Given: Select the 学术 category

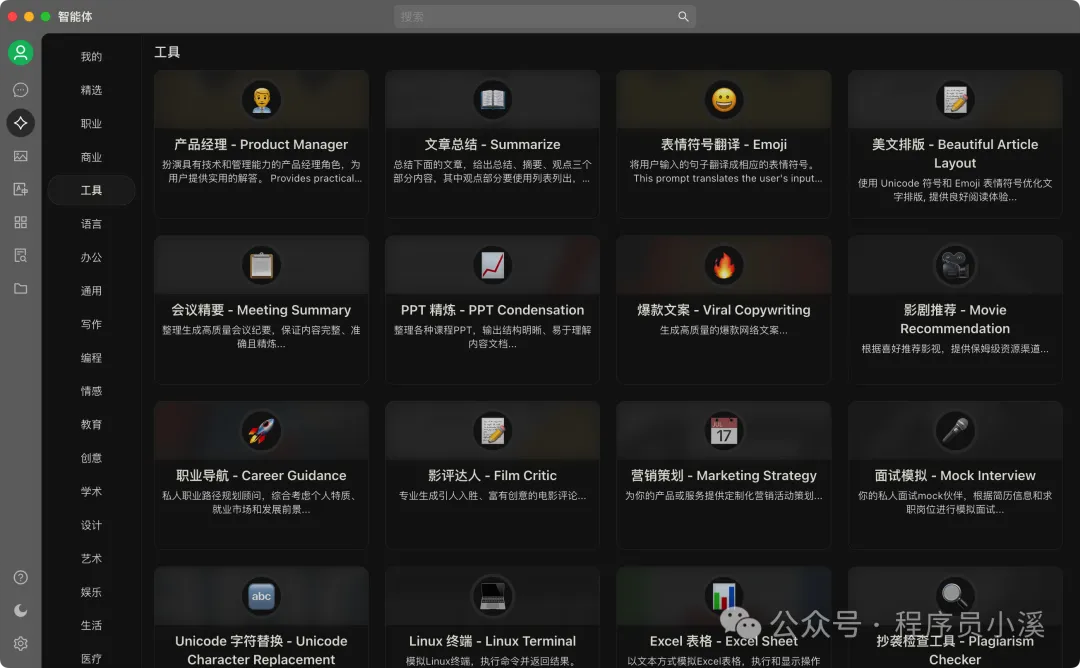Looking at the screenshot, I should pos(91,492).
